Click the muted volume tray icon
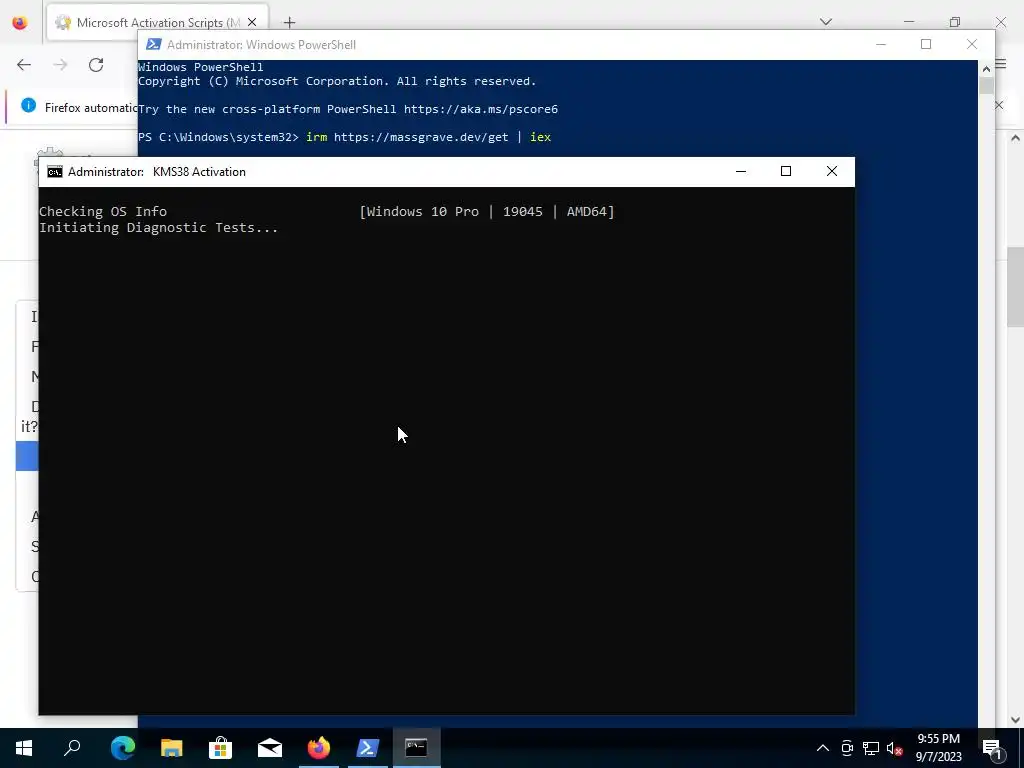This screenshot has height=768, width=1024. tap(895, 748)
